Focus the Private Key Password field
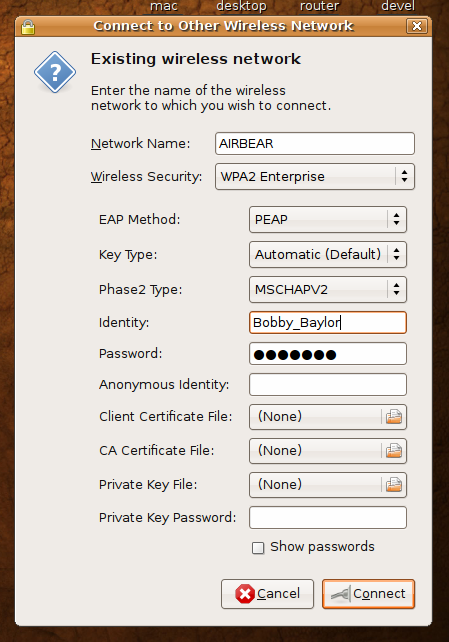 point(327,518)
